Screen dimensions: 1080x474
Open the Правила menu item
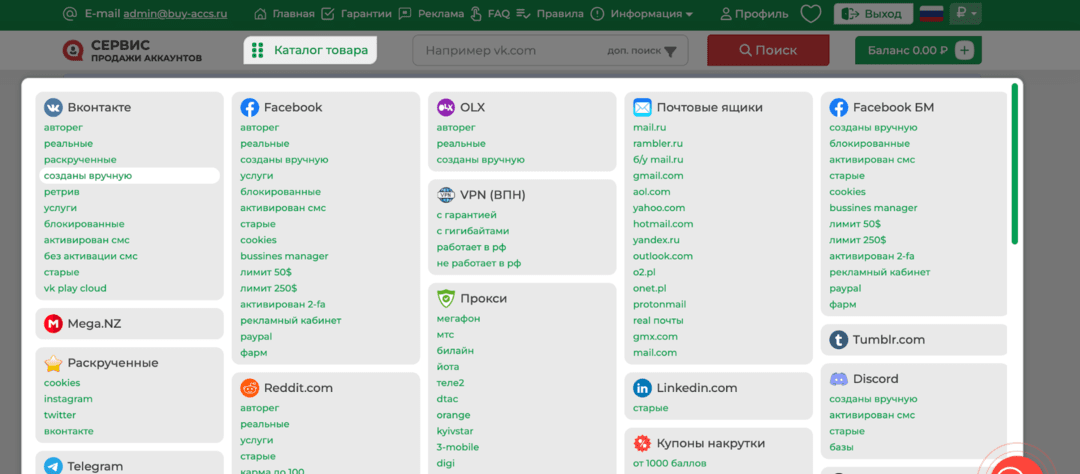click(x=559, y=14)
